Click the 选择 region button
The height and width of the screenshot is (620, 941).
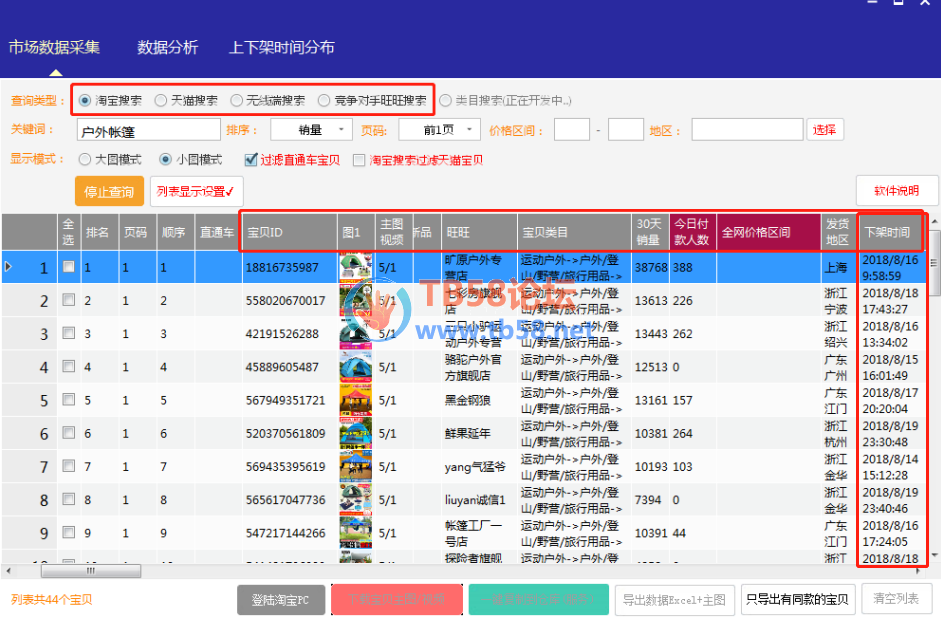coord(825,130)
